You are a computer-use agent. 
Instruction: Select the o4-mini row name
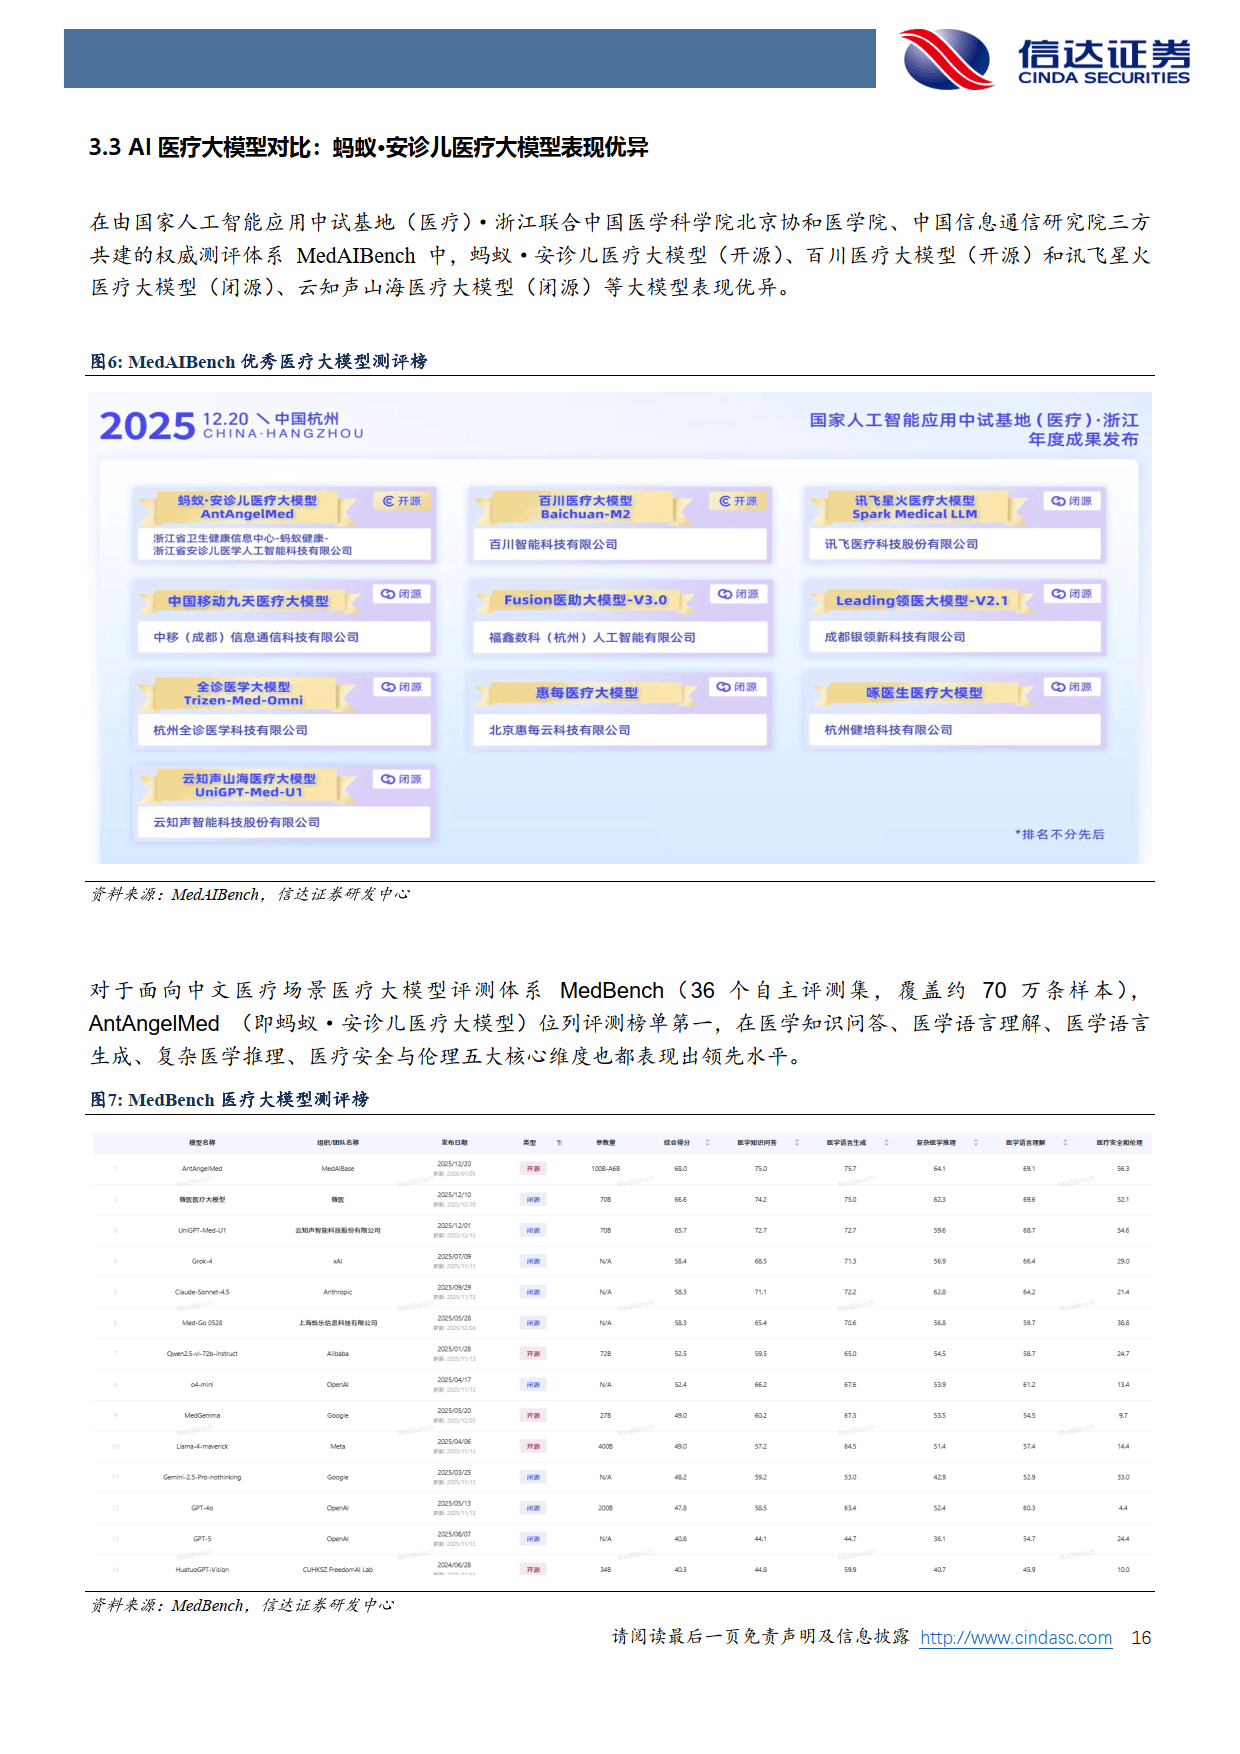coord(202,1385)
